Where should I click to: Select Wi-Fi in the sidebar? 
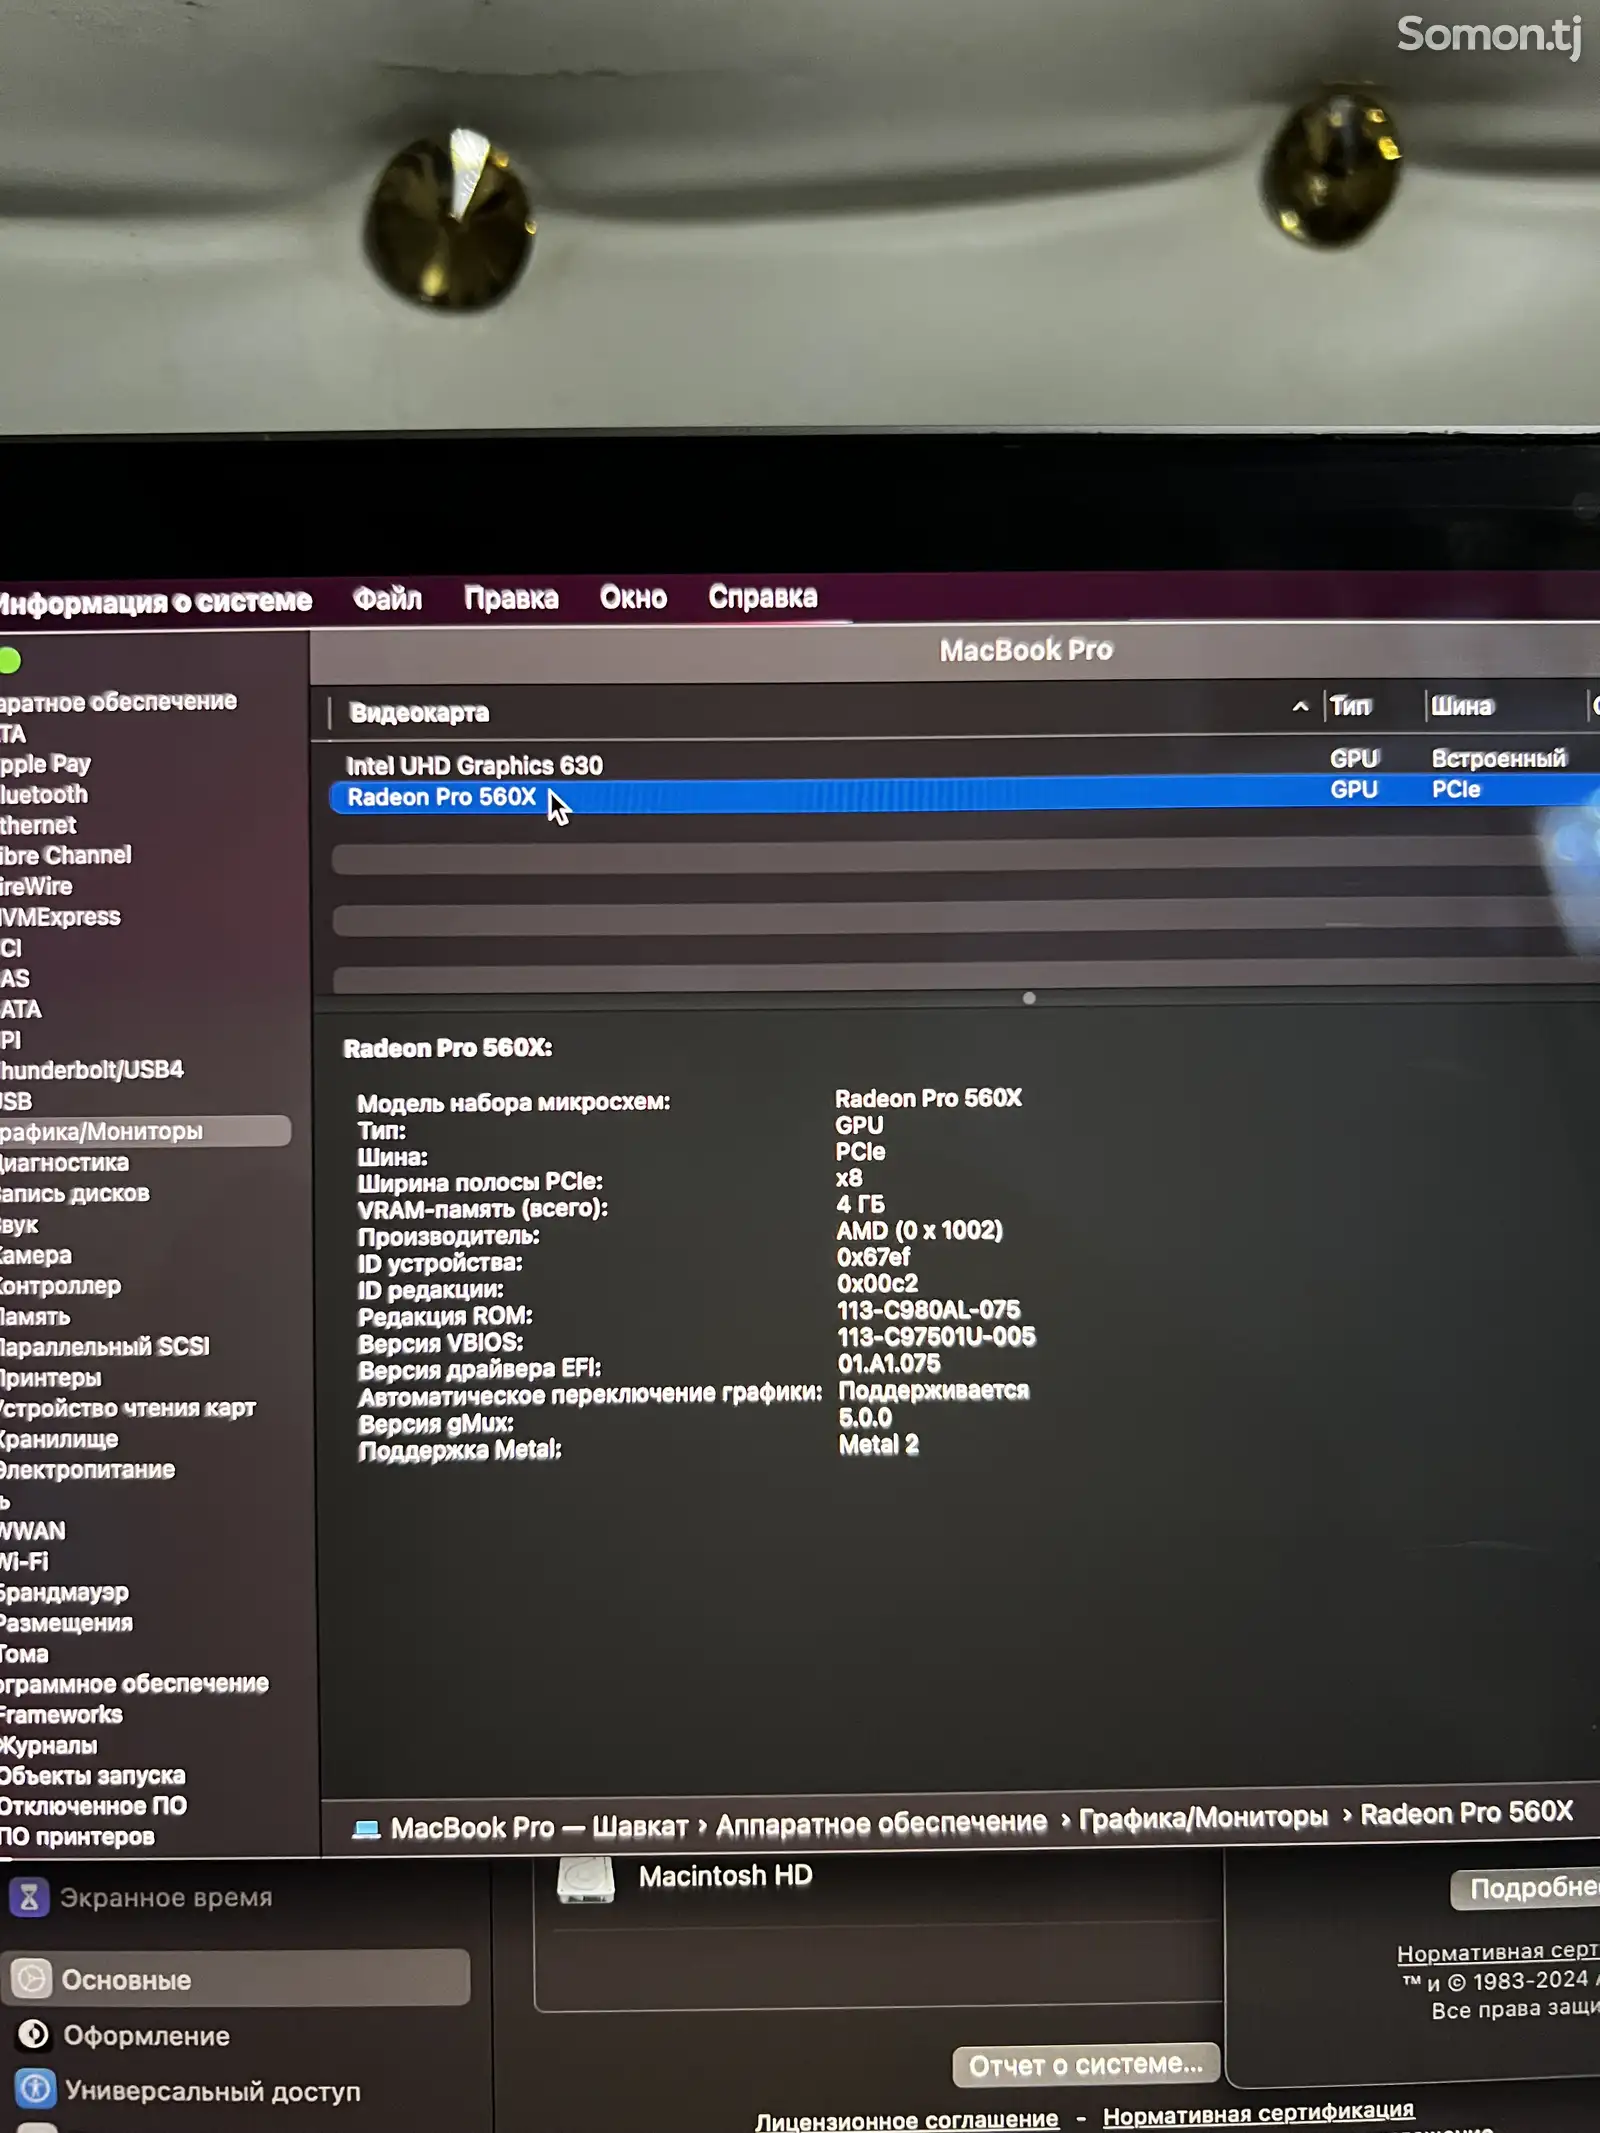tap(24, 1562)
